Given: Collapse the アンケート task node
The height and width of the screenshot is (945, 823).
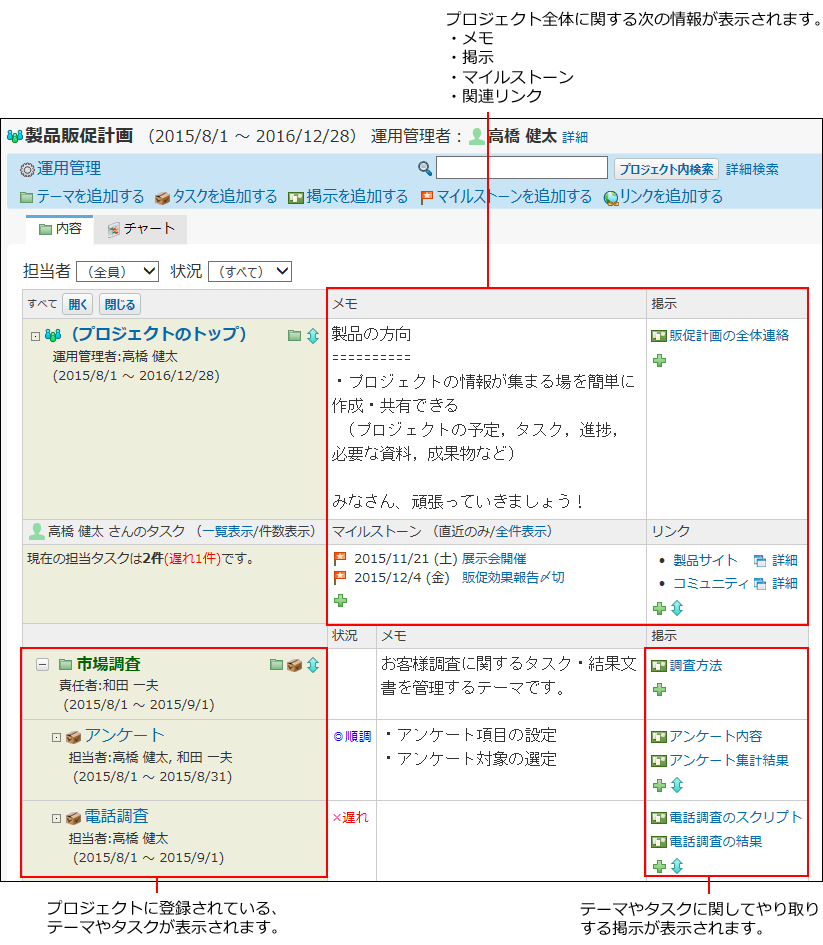Looking at the screenshot, I should pos(57,737).
